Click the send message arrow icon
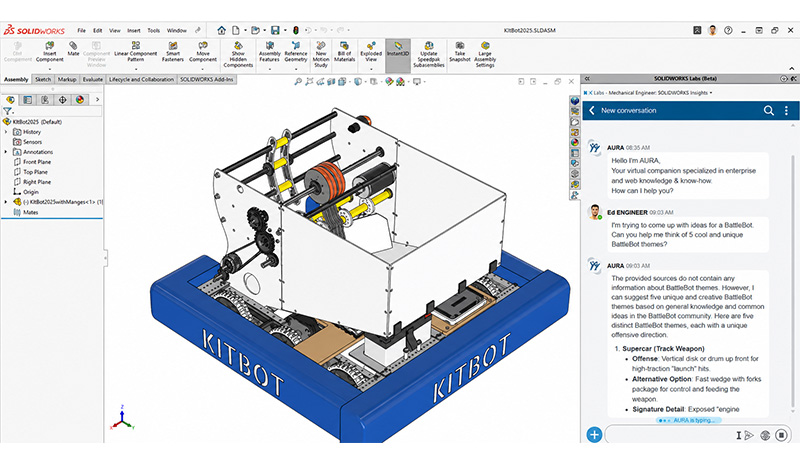800x464 pixels. pos(749,435)
